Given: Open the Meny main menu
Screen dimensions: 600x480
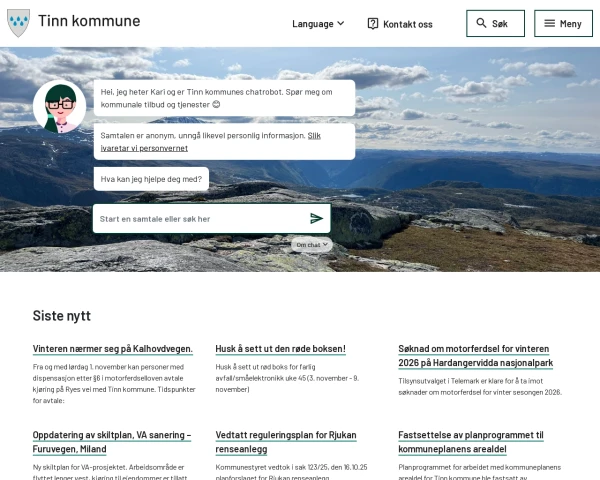Looking at the screenshot, I should pos(563,24).
